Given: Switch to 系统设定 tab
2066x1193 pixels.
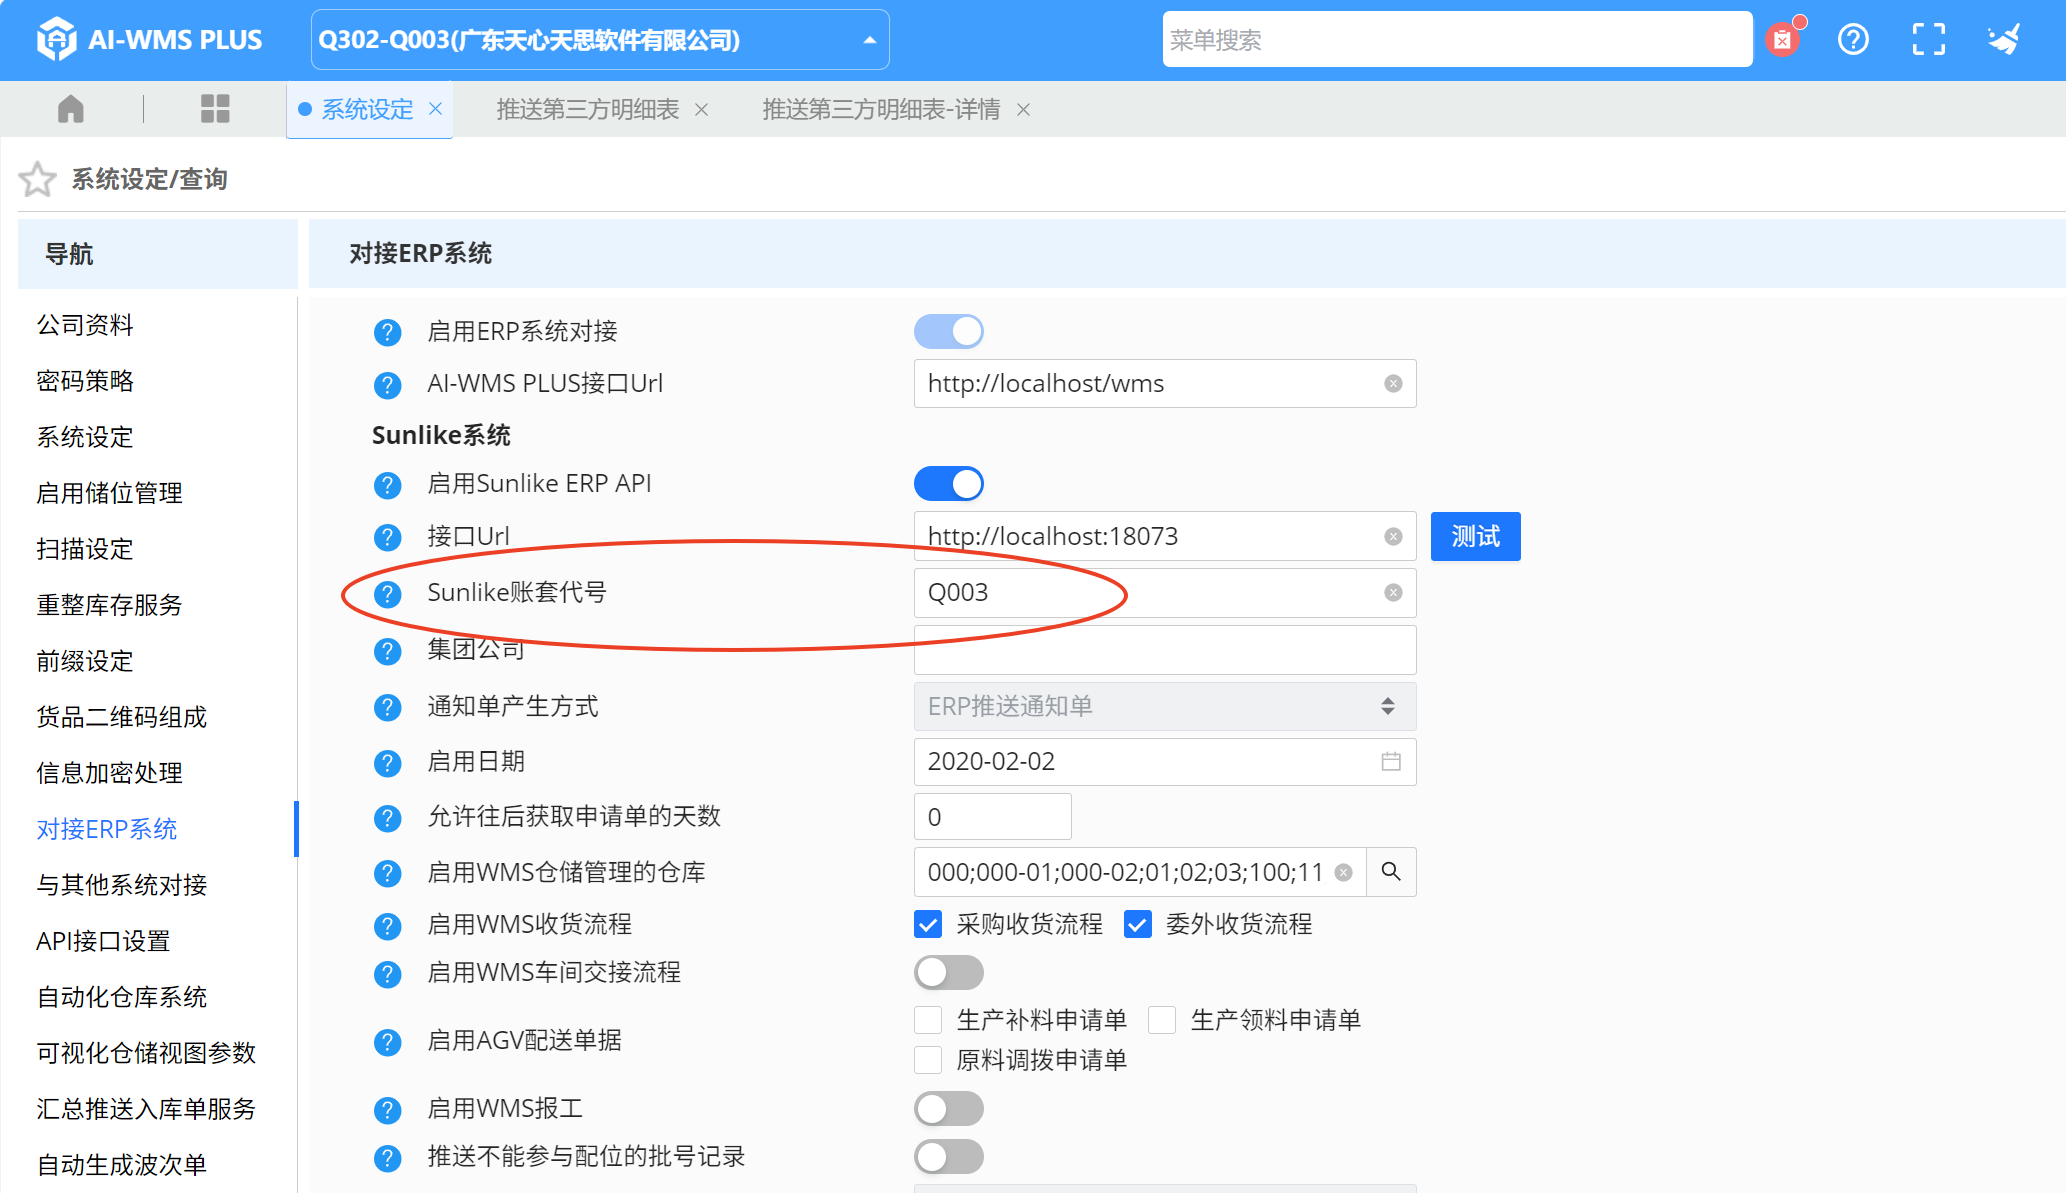Looking at the screenshot, I should coord(367,109).
